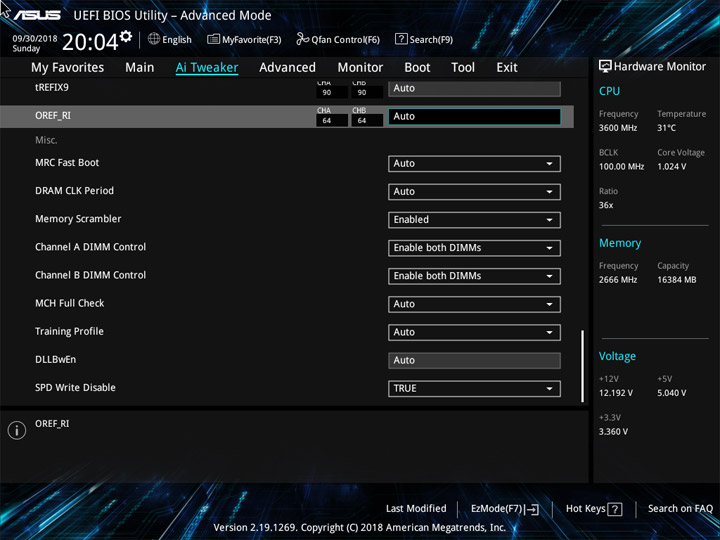Switch to My Favorites tab
This screenshot has width=720, height=540.
click(x=68, y=68)
